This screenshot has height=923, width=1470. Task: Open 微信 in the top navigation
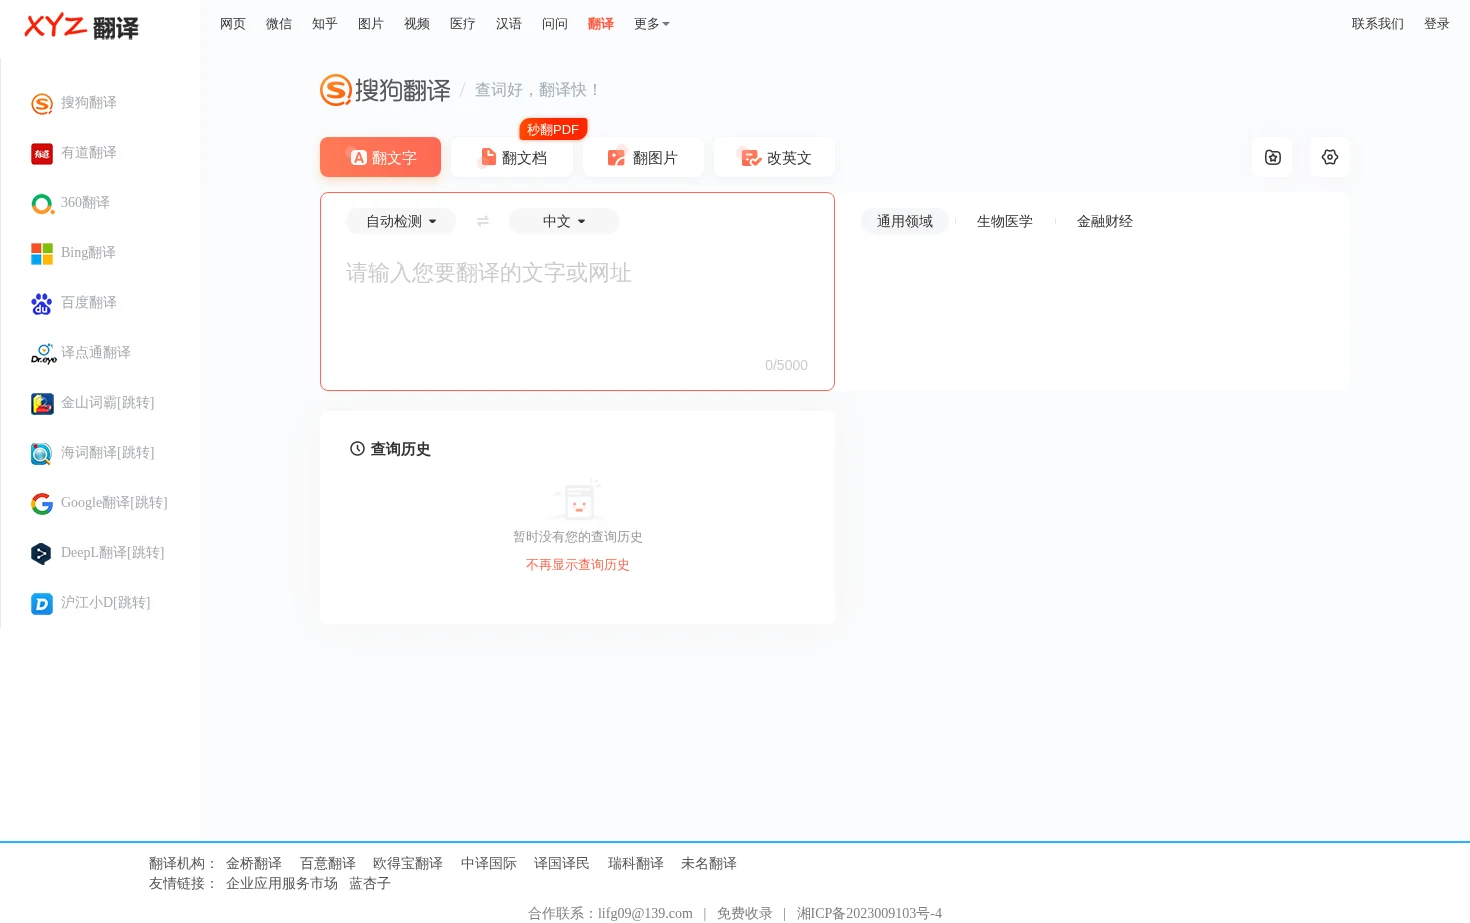click(x=279, y=24)
